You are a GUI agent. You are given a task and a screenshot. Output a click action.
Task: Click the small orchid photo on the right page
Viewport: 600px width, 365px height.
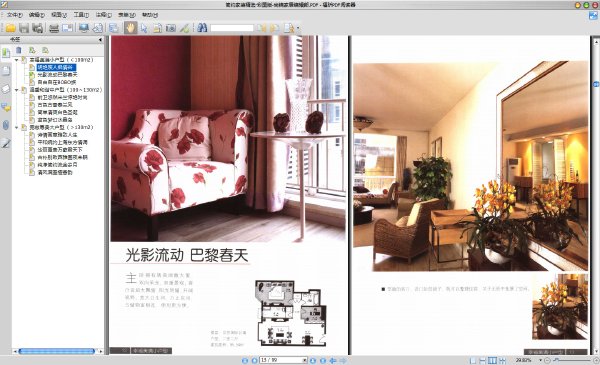coord(560,307)
